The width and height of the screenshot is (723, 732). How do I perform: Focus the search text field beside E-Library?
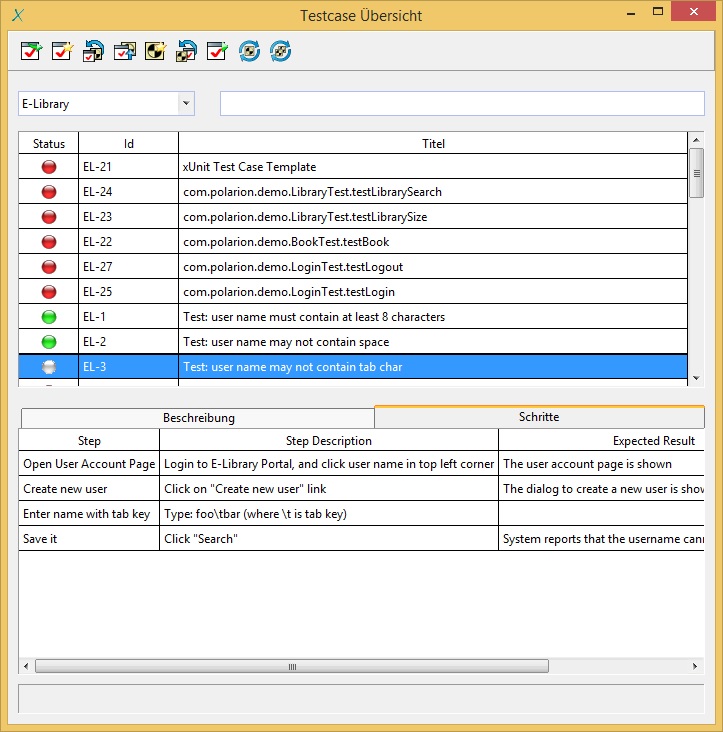click(x=462, y=104)
